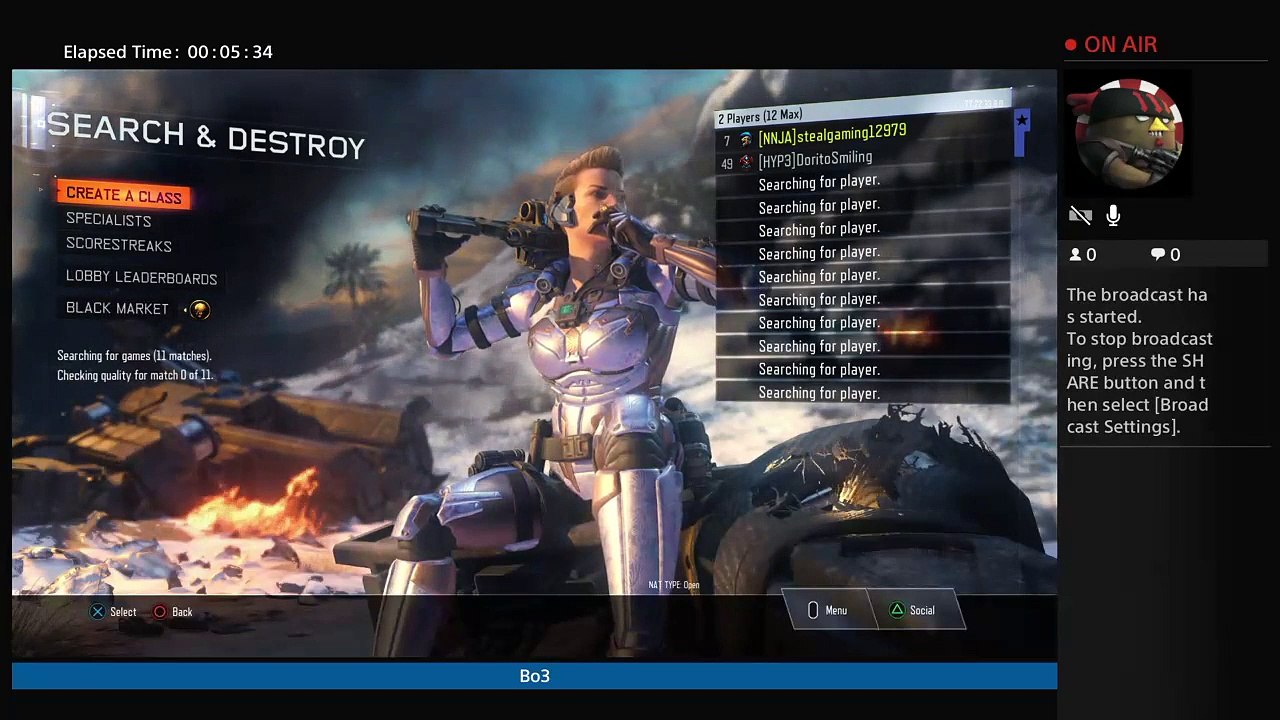1280x720 pixels.
Task: Click the comment count speech bubble icon
Action: click(x=1158, y=255)
